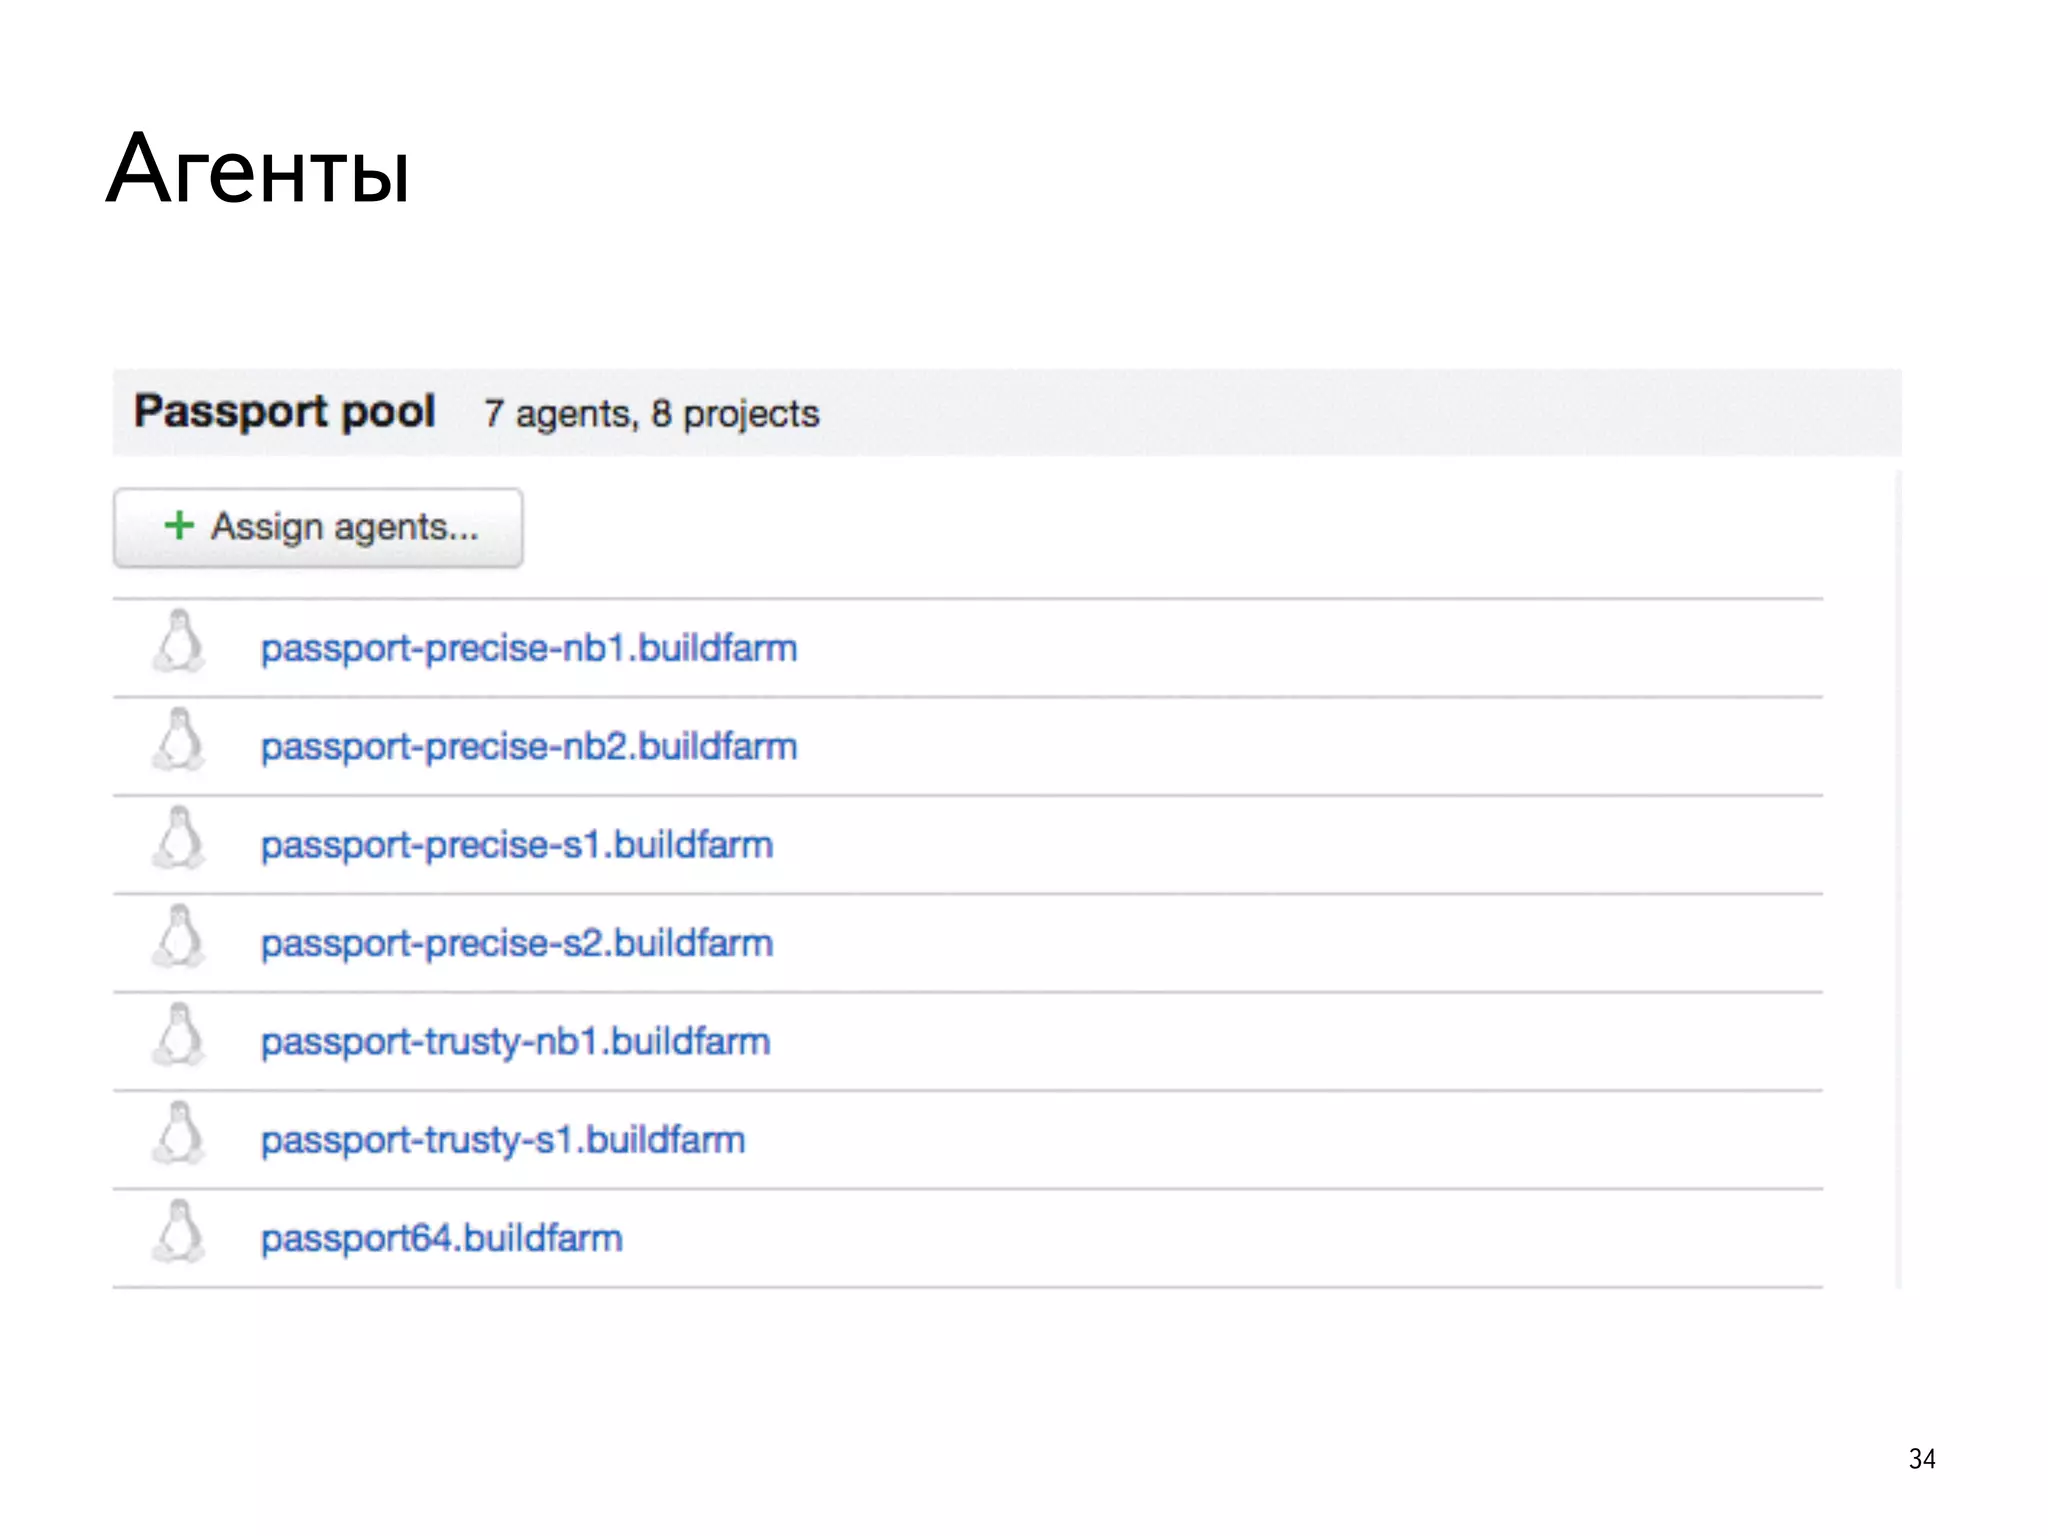Open passport-precise-nb1.buildfarm agent link
The image size is (2048, 1536).
(528, 649)
